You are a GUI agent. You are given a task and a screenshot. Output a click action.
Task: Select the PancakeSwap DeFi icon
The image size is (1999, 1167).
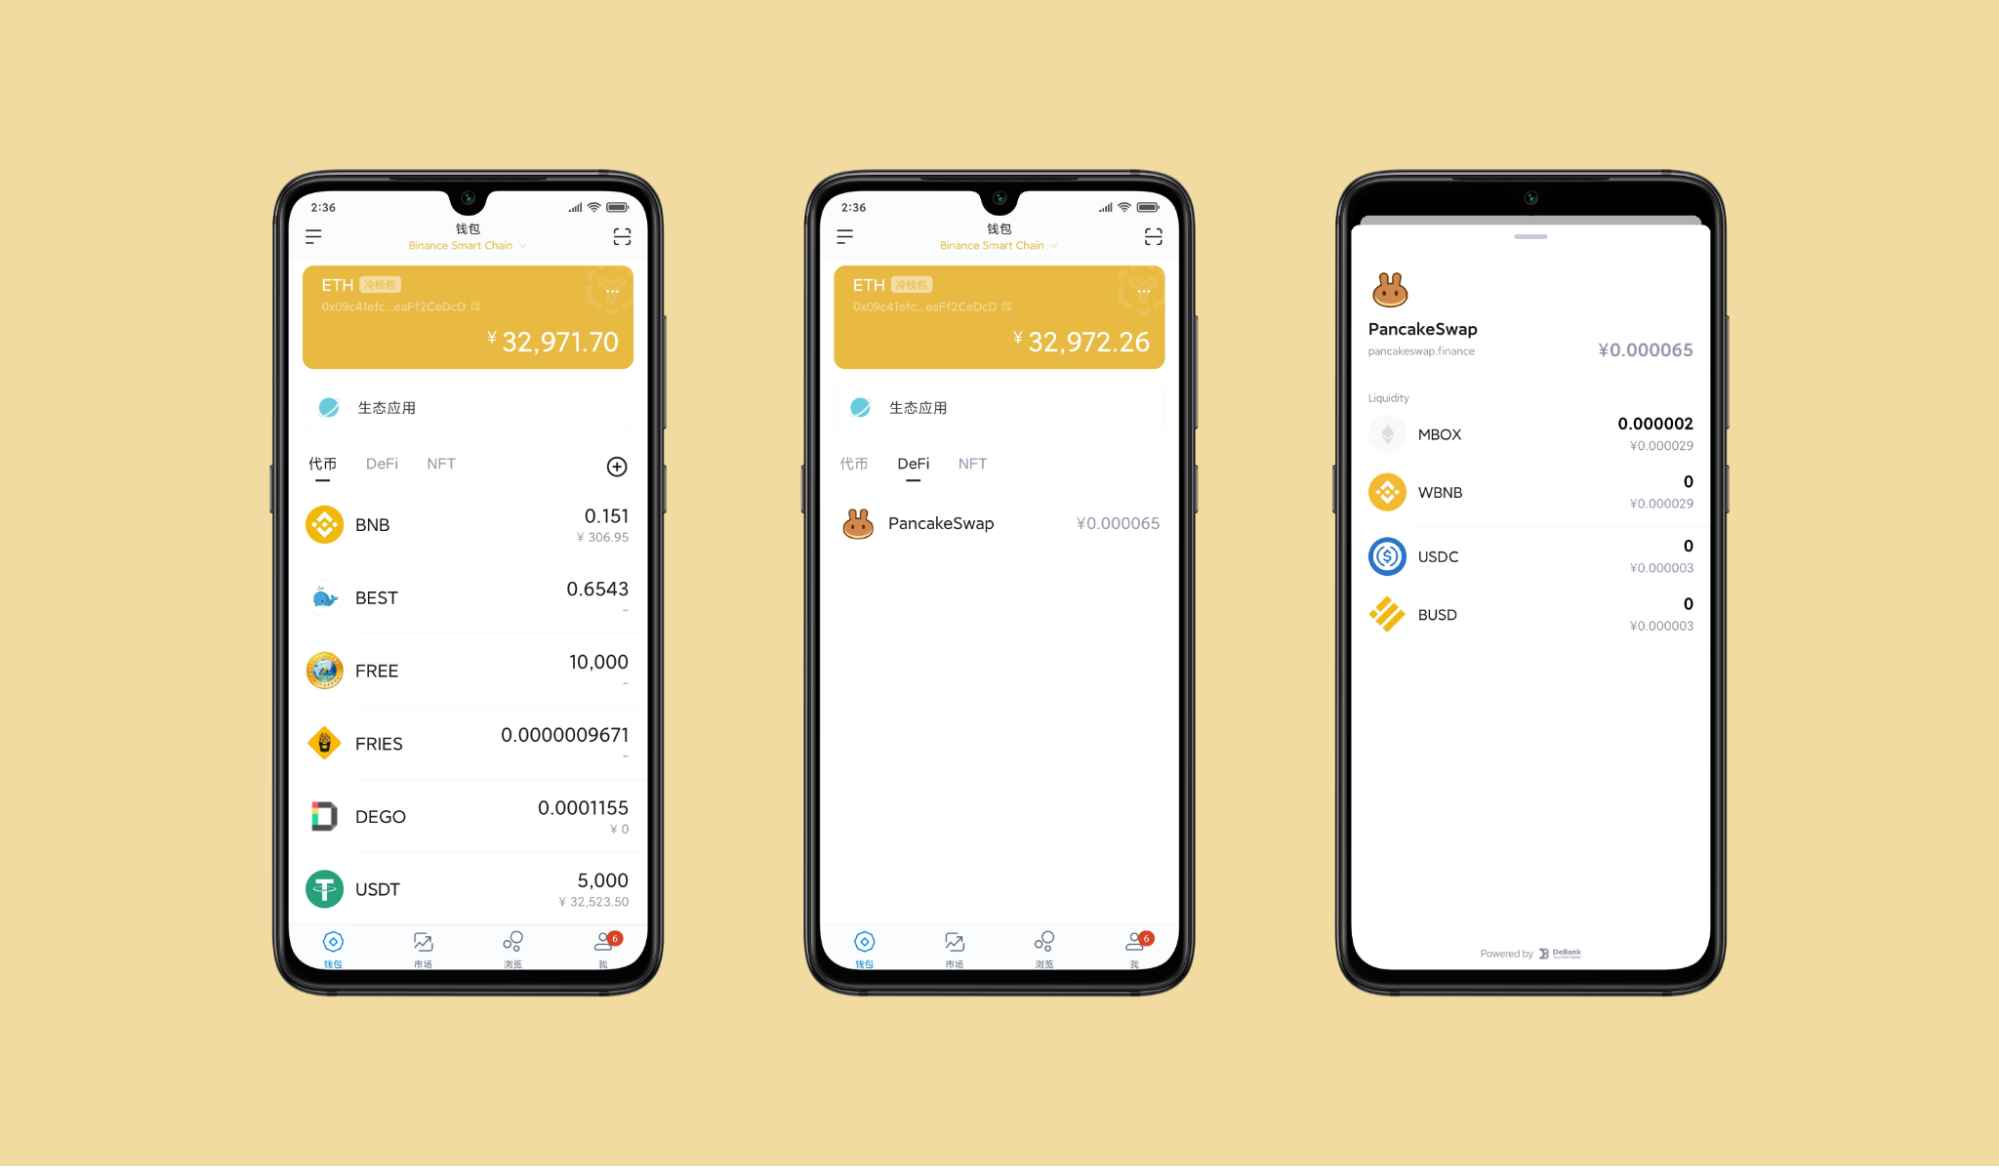pos(857,524)
